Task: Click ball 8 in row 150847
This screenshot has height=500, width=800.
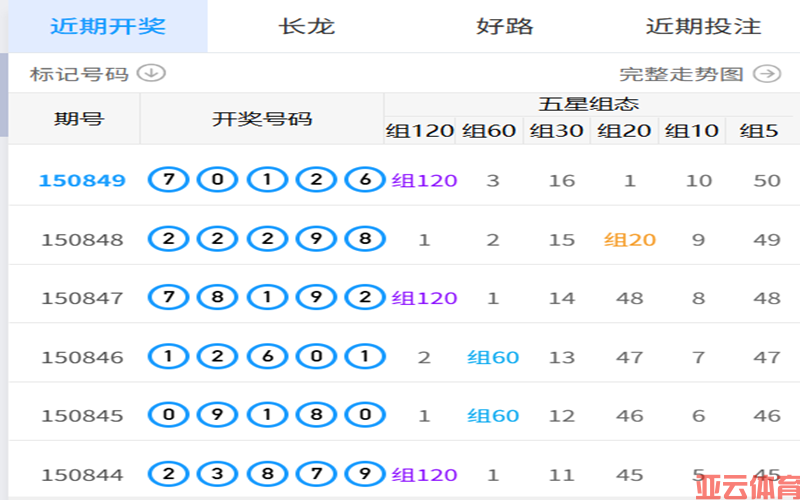Action: pos(218,297)
